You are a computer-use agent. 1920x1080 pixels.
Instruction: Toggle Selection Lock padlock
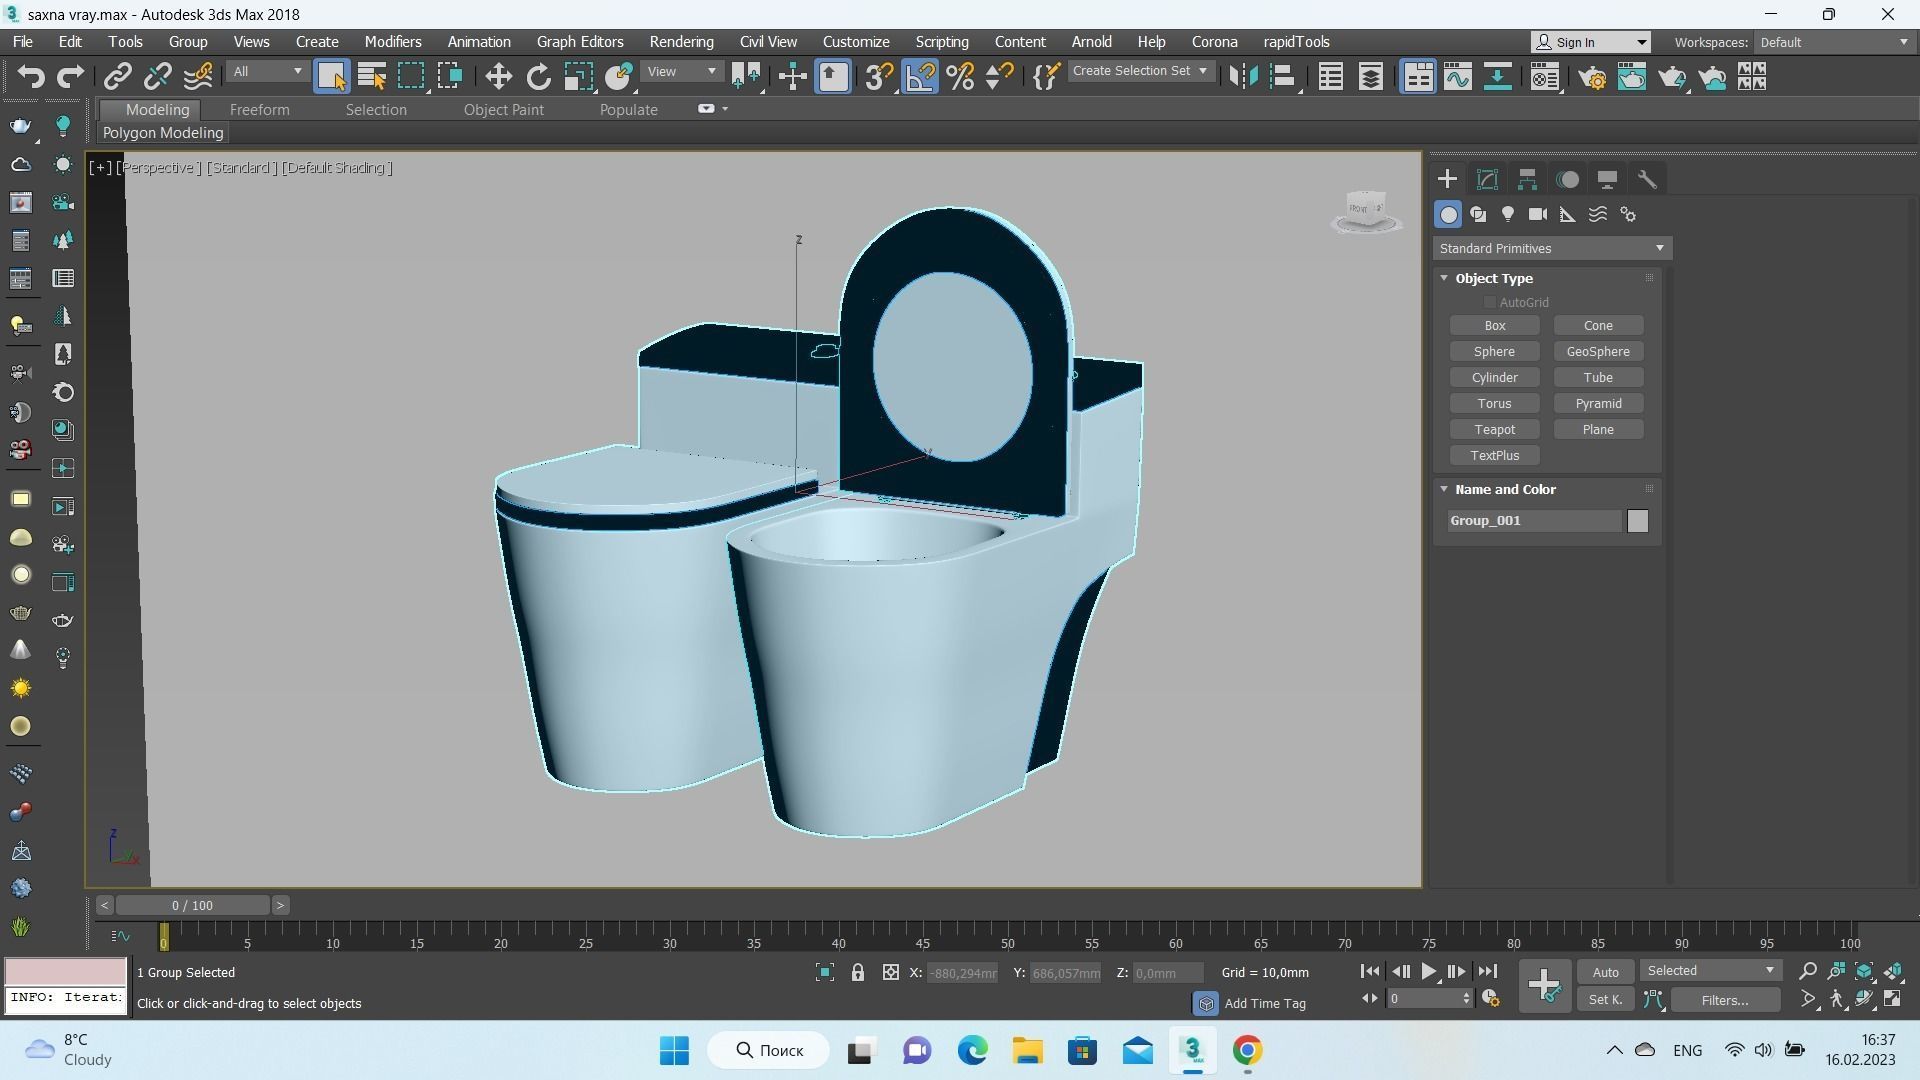point(857,972)
